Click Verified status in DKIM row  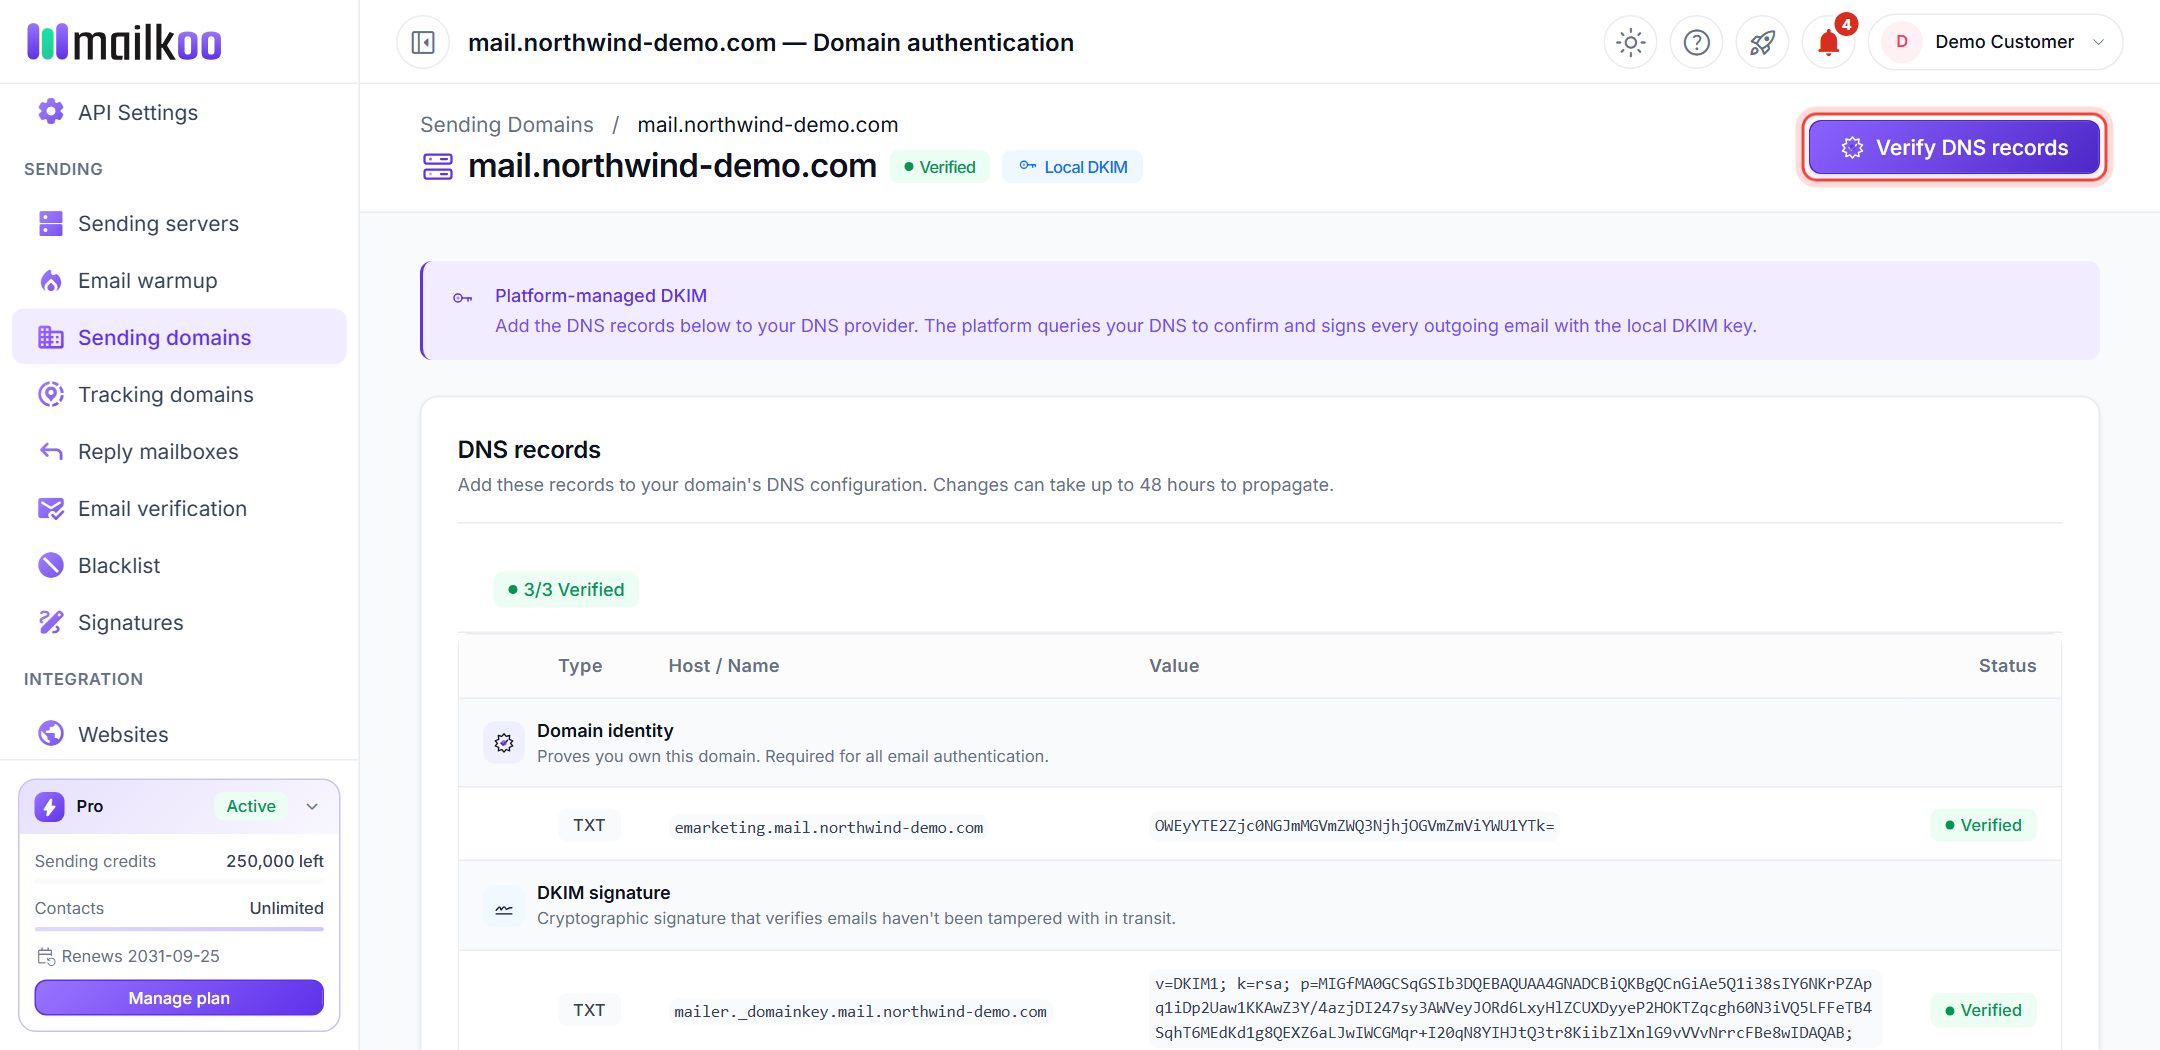tap(1983, 1010)
